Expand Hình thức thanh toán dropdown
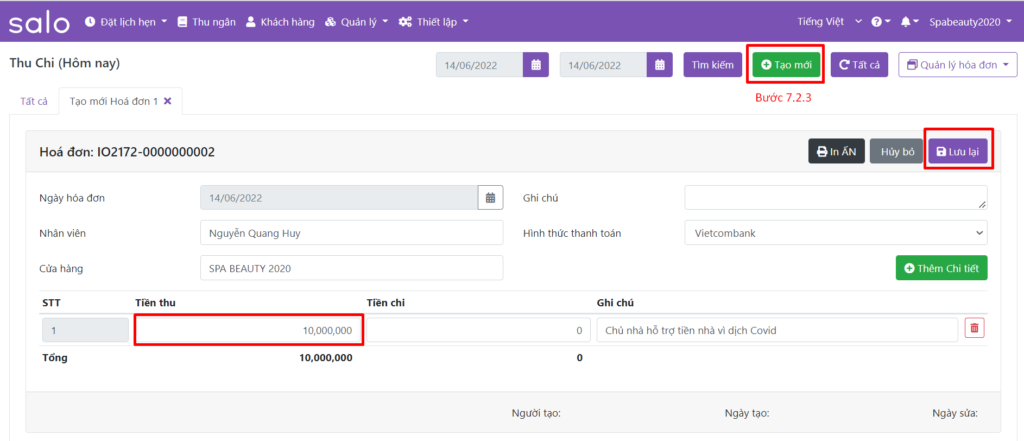 835,233
